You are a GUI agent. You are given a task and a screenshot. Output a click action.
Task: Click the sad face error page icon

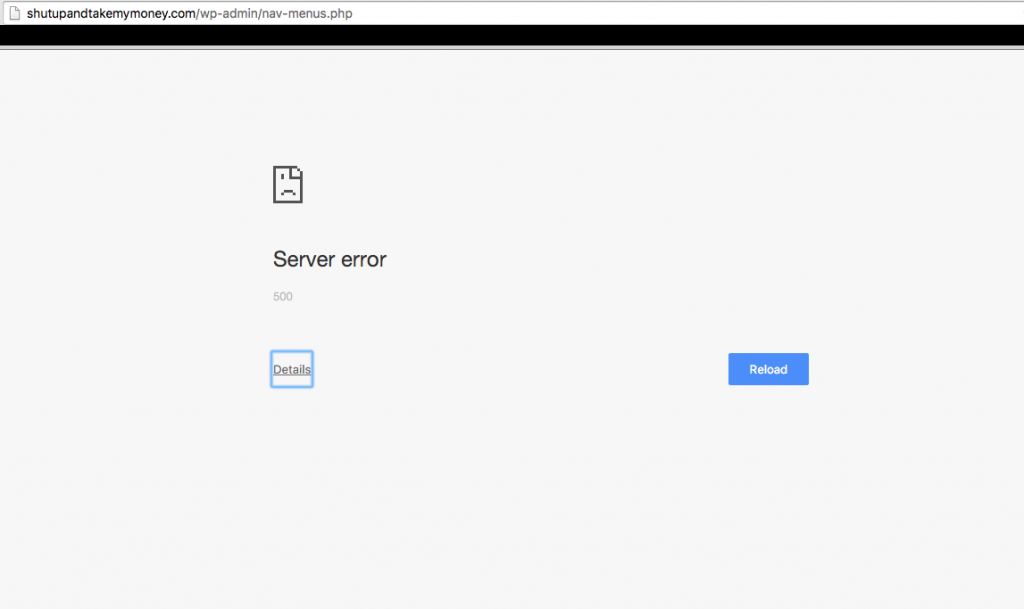(288, 185)
